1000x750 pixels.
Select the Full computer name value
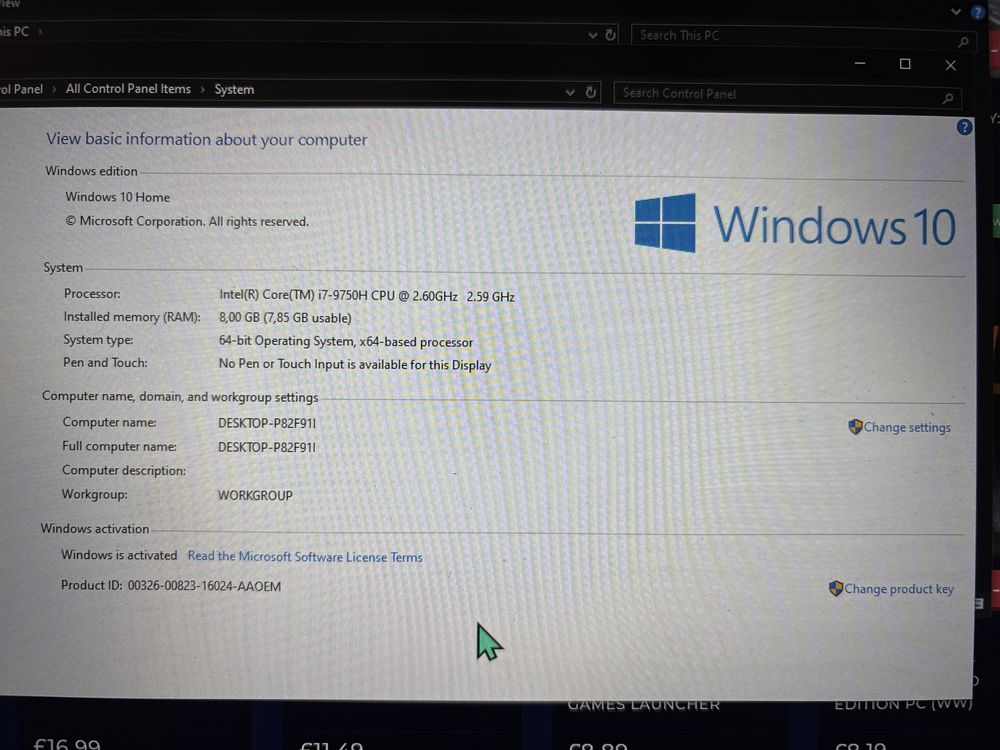(x=267, y=447)
